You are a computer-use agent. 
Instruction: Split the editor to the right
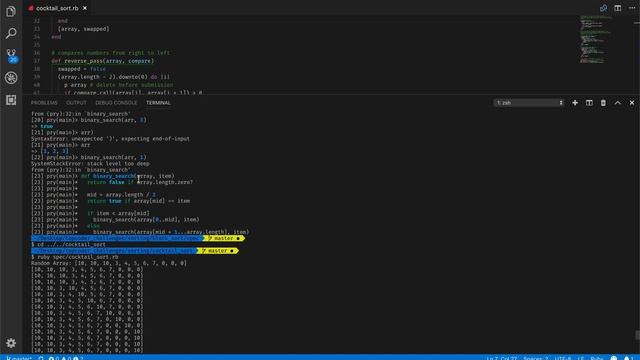pos(618,8)
